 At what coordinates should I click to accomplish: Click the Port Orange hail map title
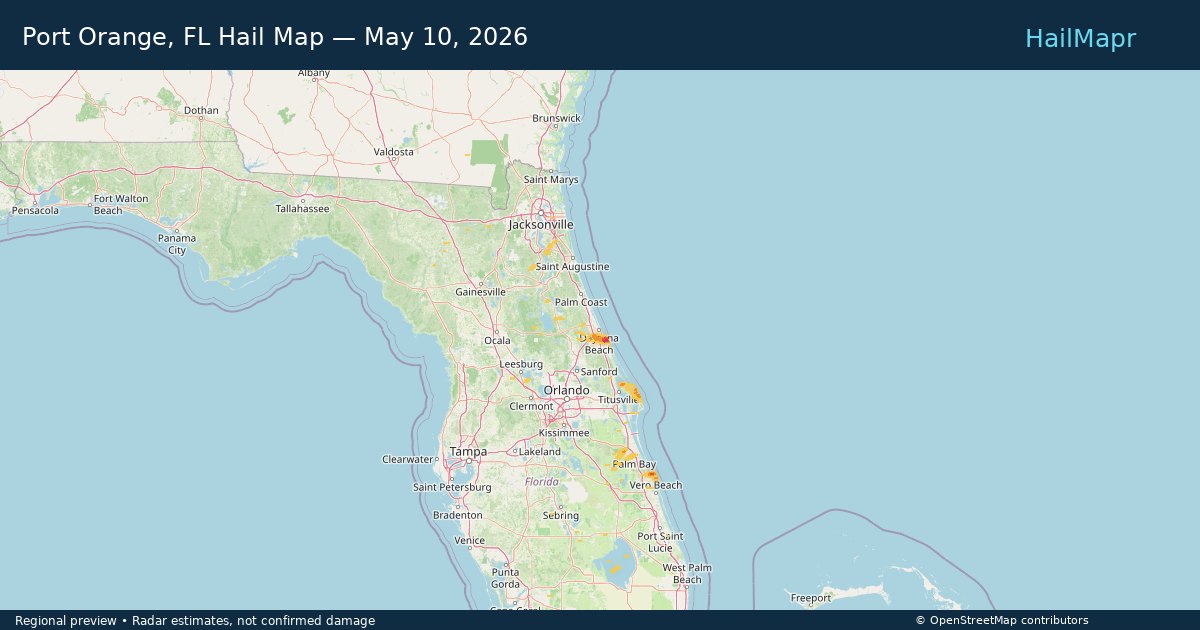(x=275, y=37)
